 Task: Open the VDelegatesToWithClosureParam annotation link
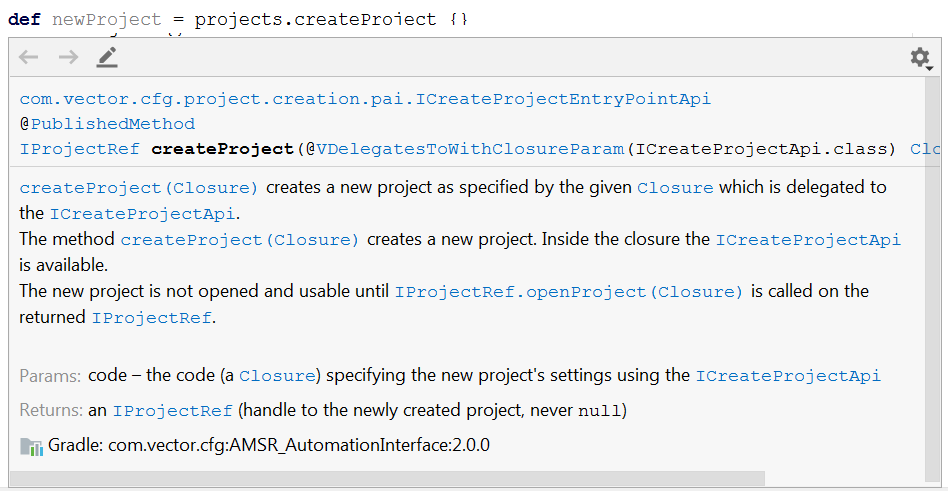pos(470,149)
